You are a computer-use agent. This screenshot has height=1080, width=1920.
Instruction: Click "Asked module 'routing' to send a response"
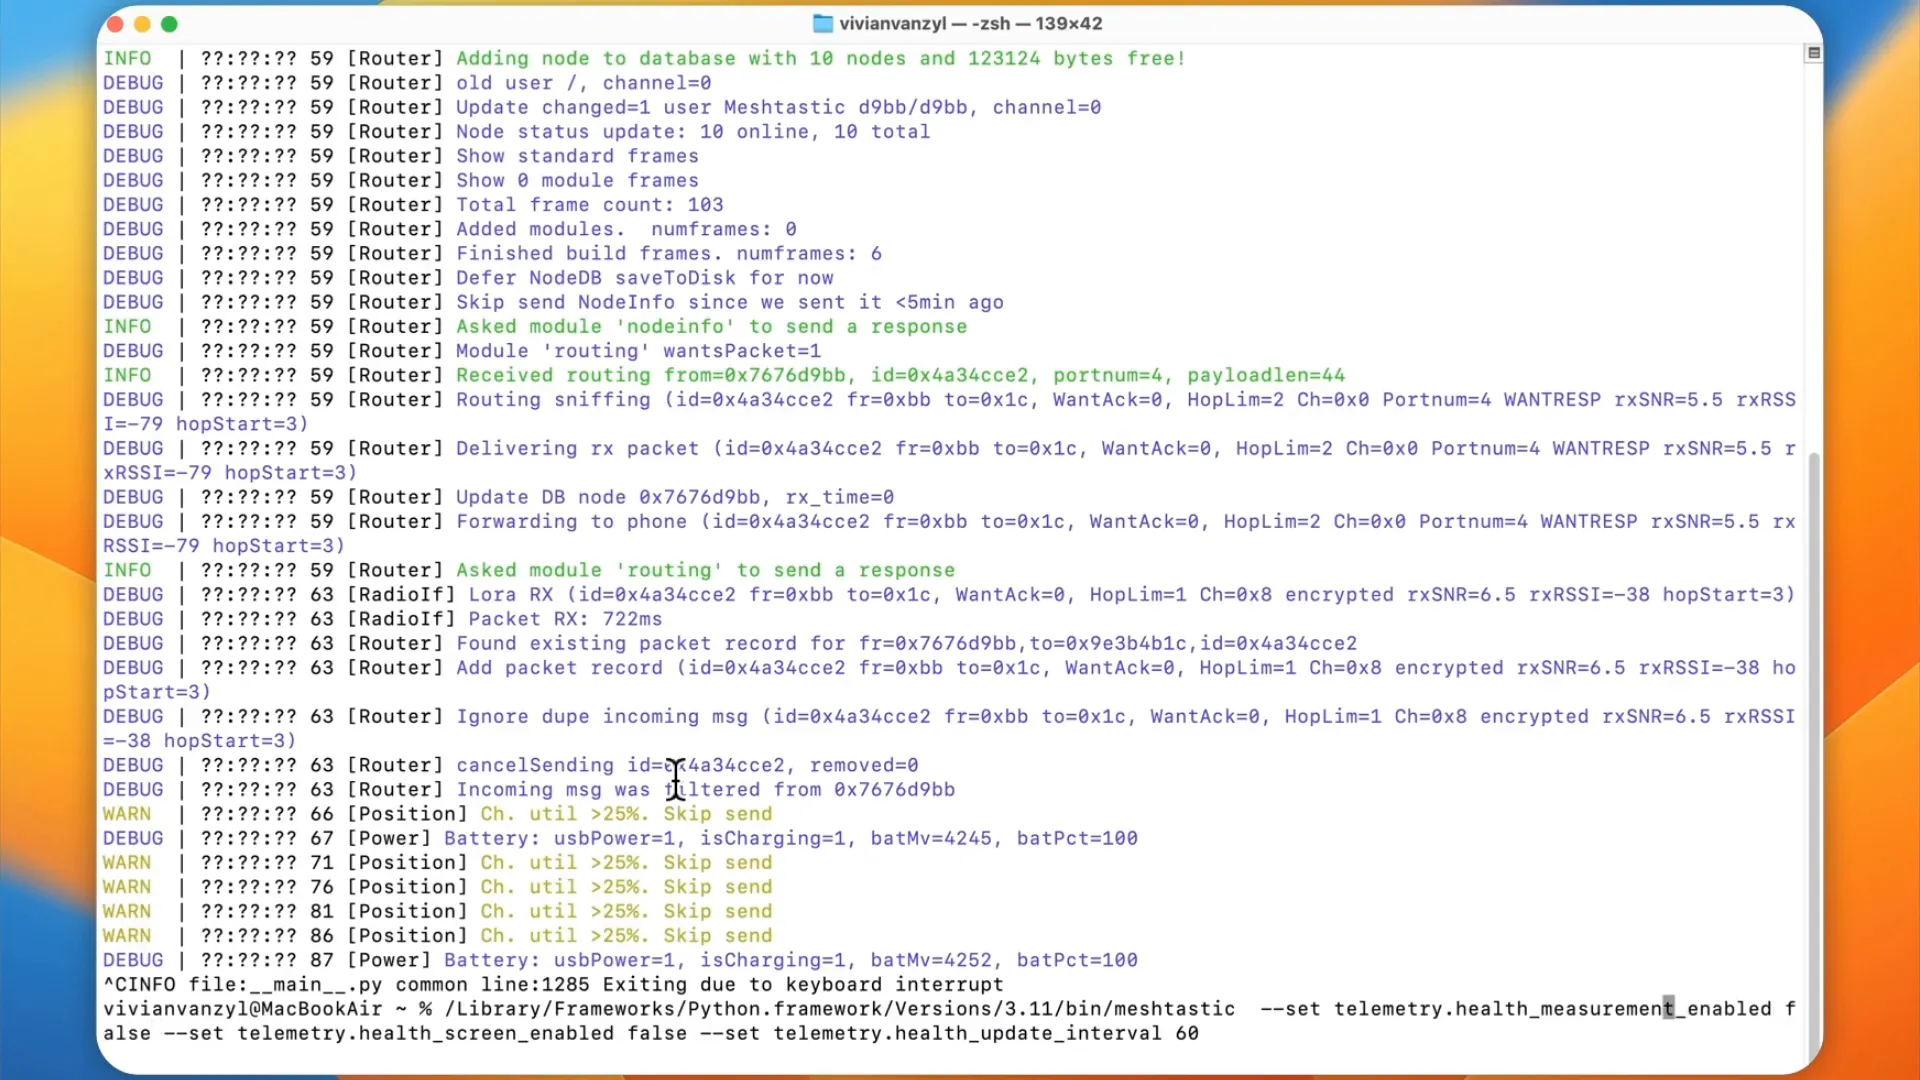point(706,570)
